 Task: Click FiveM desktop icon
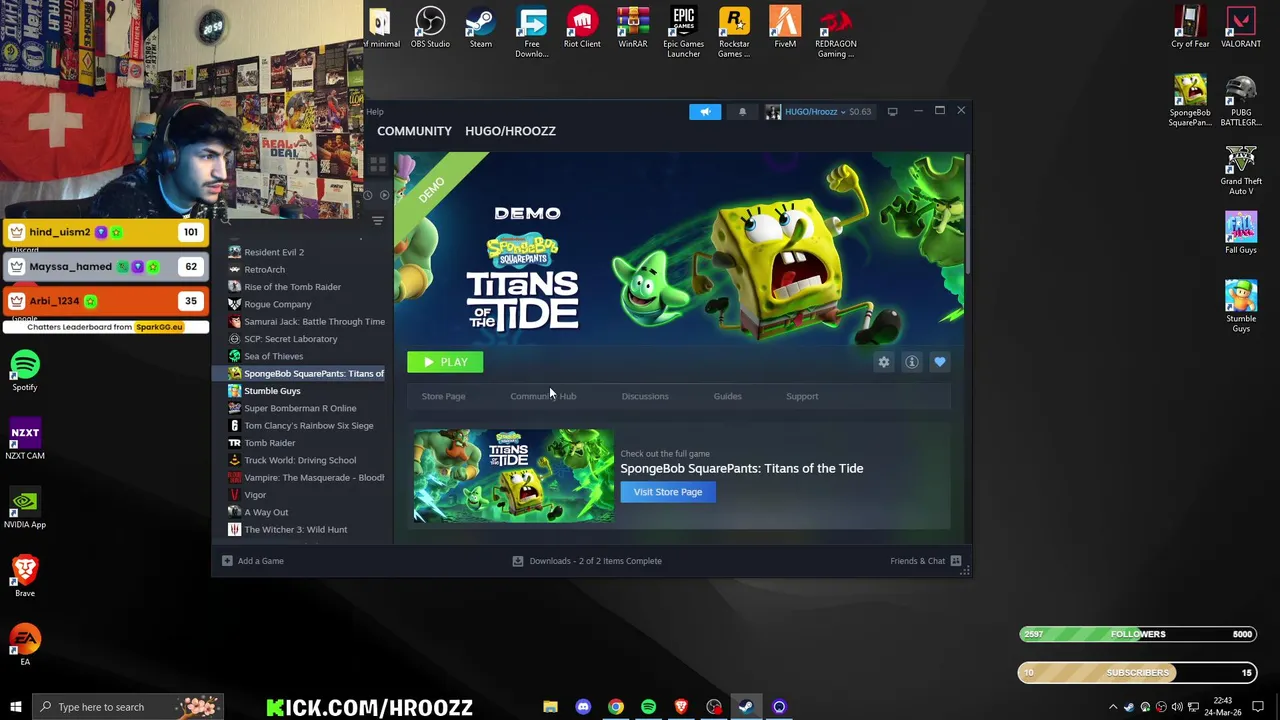pyautogui.click(x=785, y=28)
